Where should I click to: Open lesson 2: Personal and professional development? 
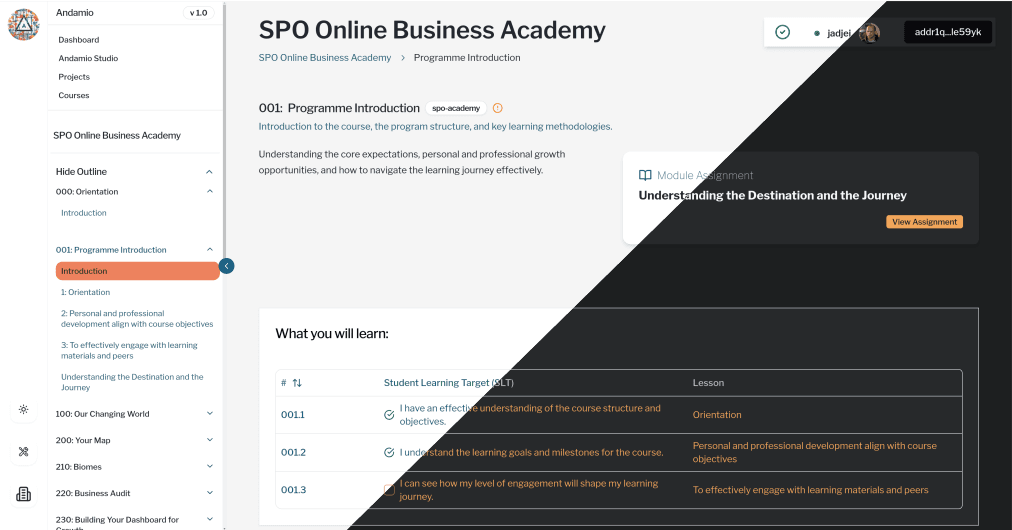tap(137, 319)
